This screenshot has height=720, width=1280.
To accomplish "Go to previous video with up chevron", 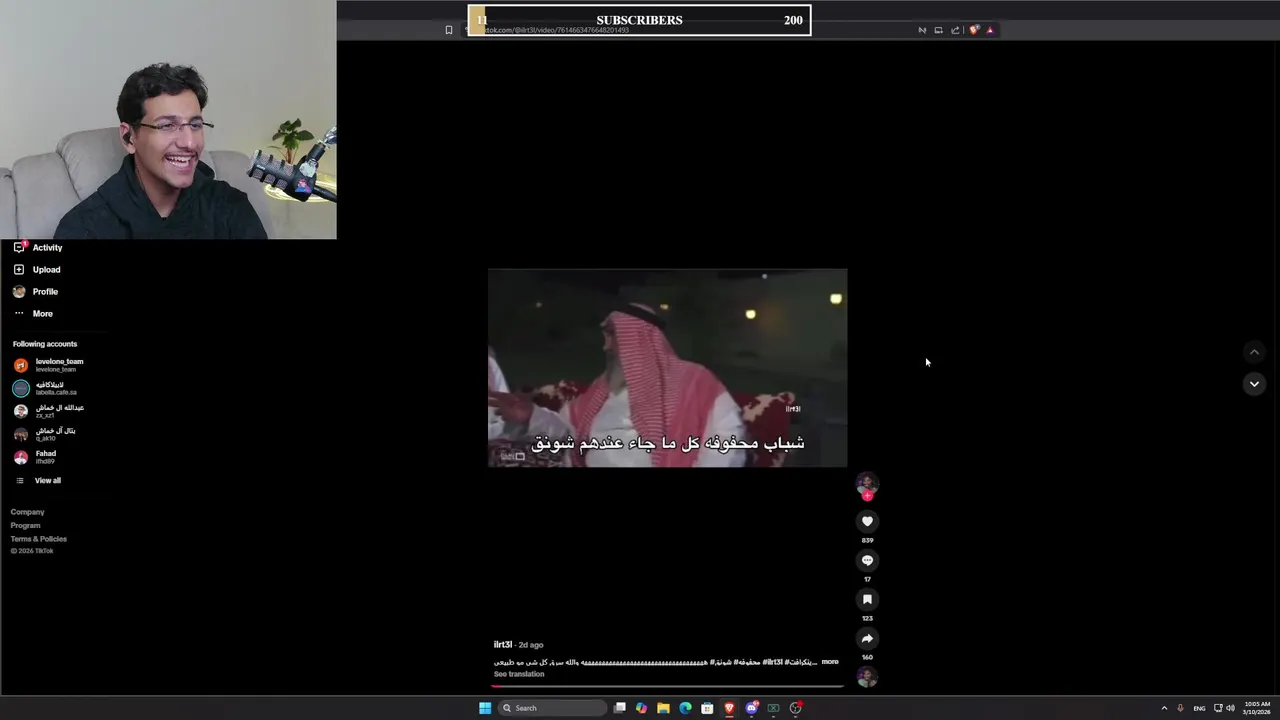I will (1254, 352).
